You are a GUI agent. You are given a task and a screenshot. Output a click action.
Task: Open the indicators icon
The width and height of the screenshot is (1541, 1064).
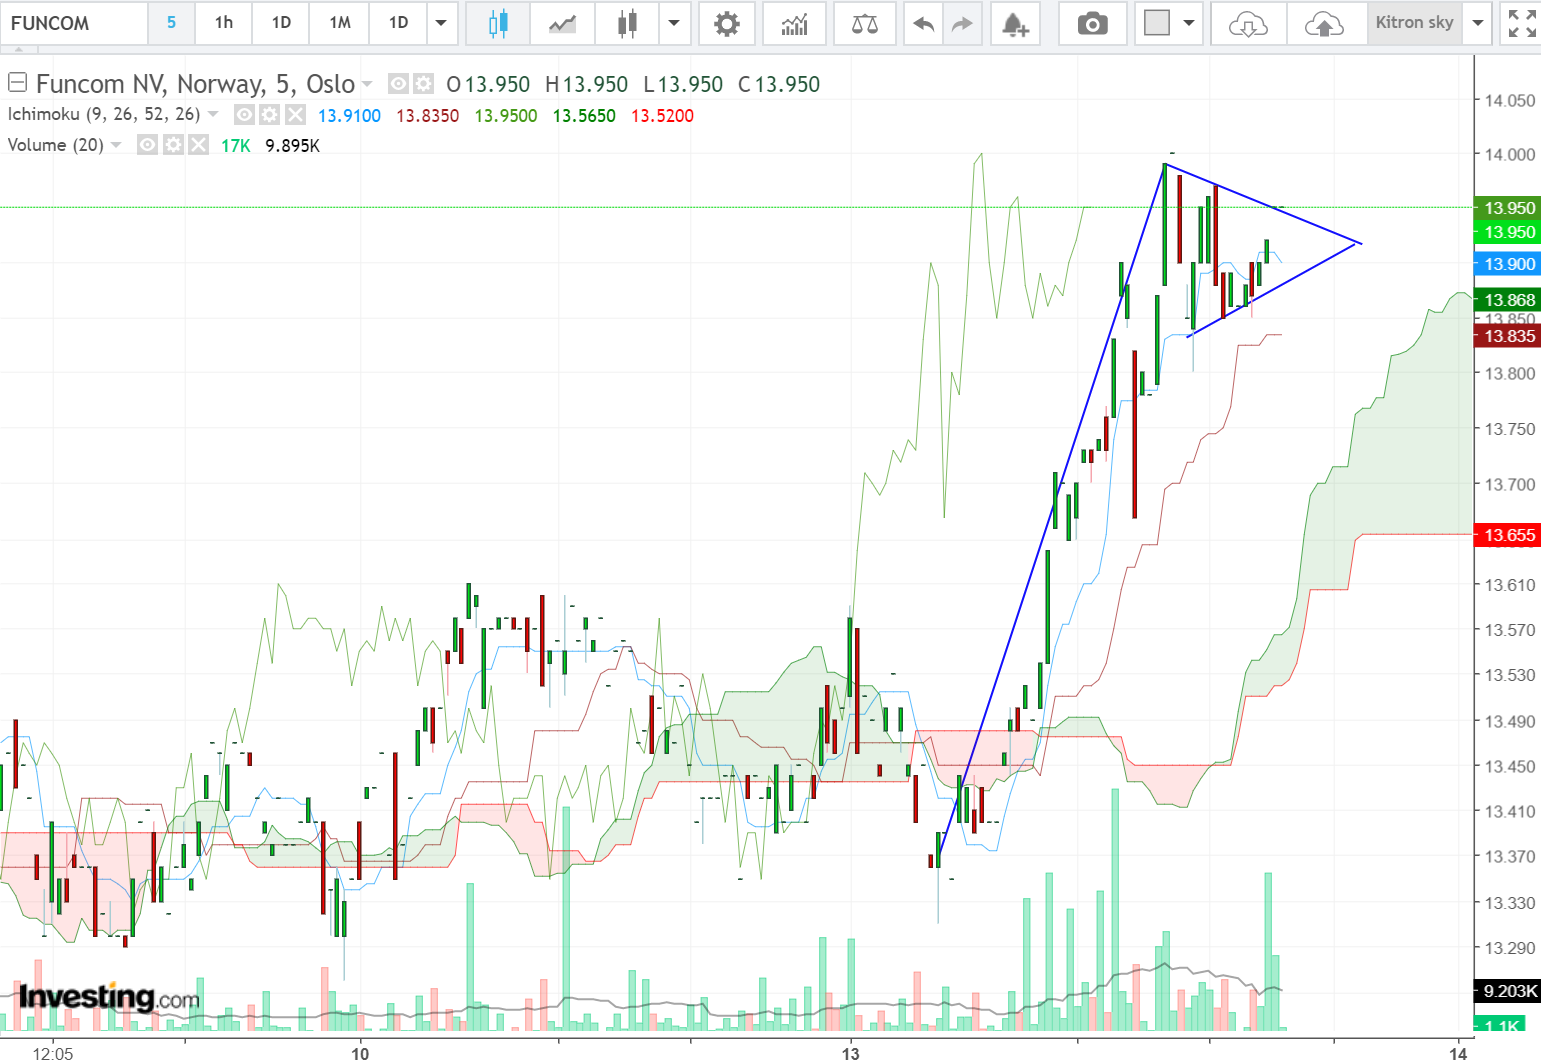tap(795, 23)
